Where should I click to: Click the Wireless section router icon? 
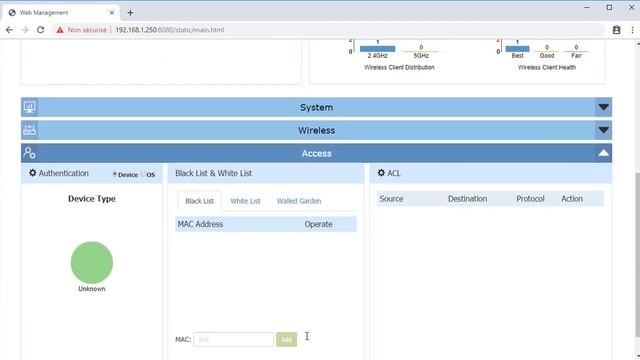point(29,130)
